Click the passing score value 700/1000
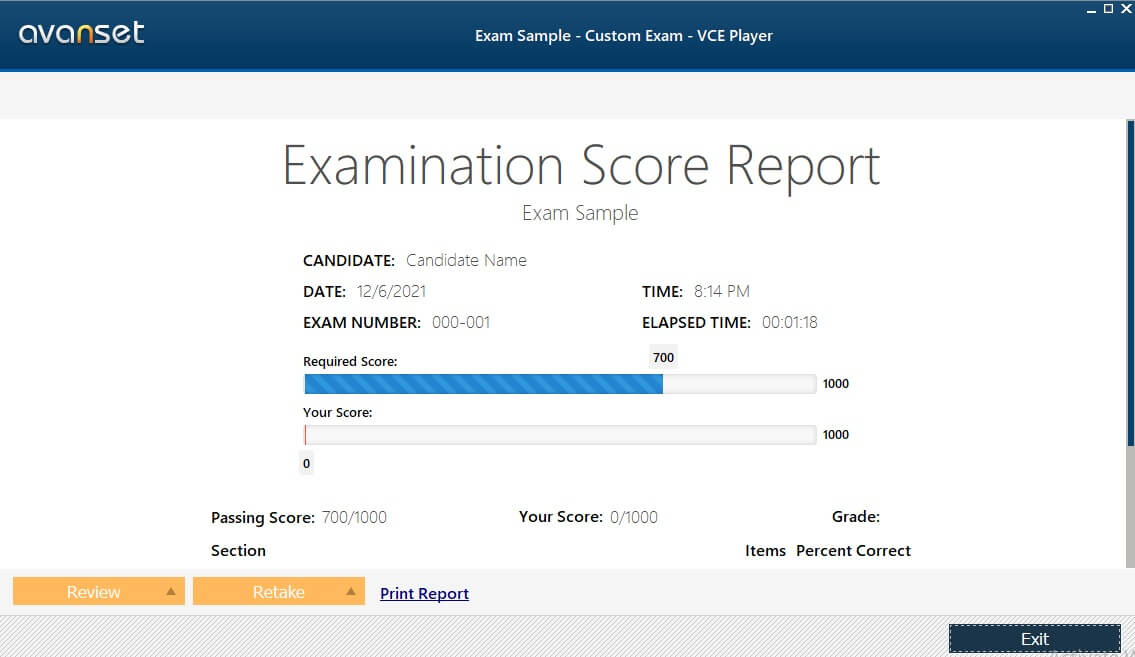1135x657 pixels. [354, 517]
